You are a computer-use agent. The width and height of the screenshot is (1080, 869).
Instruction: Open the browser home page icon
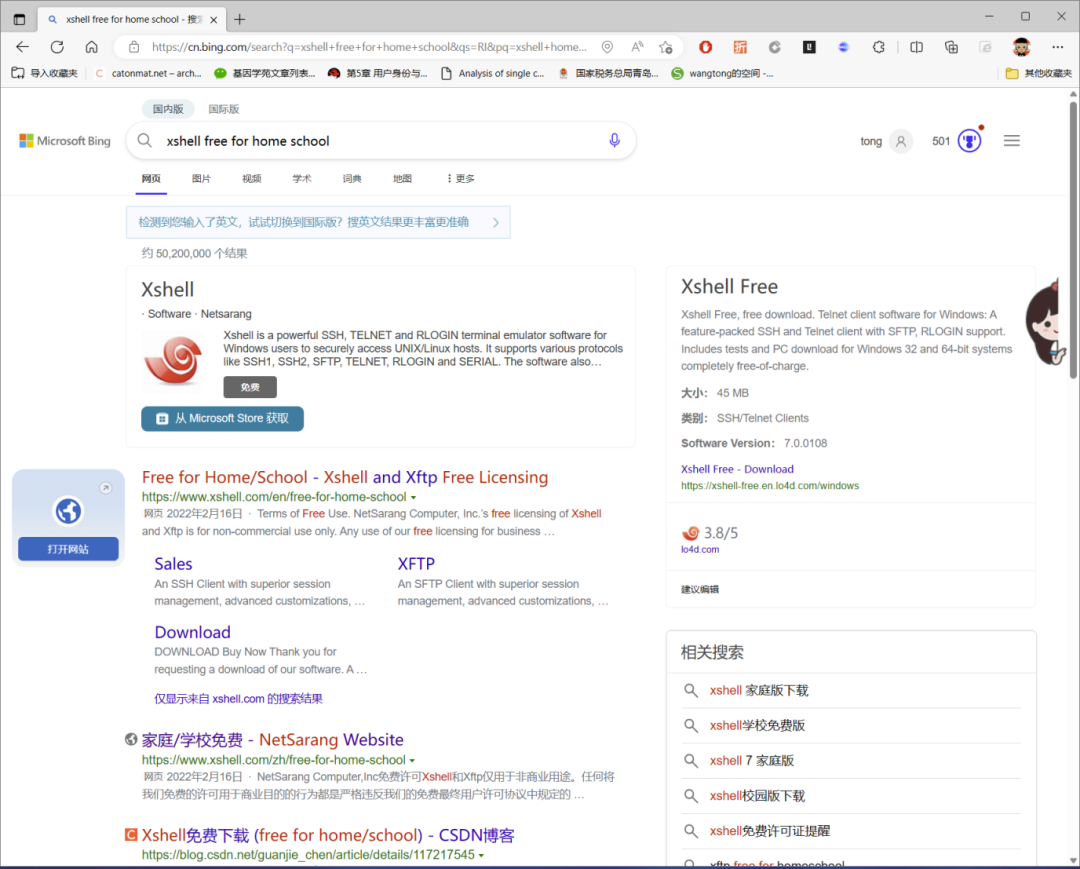[x=92, y=47]
